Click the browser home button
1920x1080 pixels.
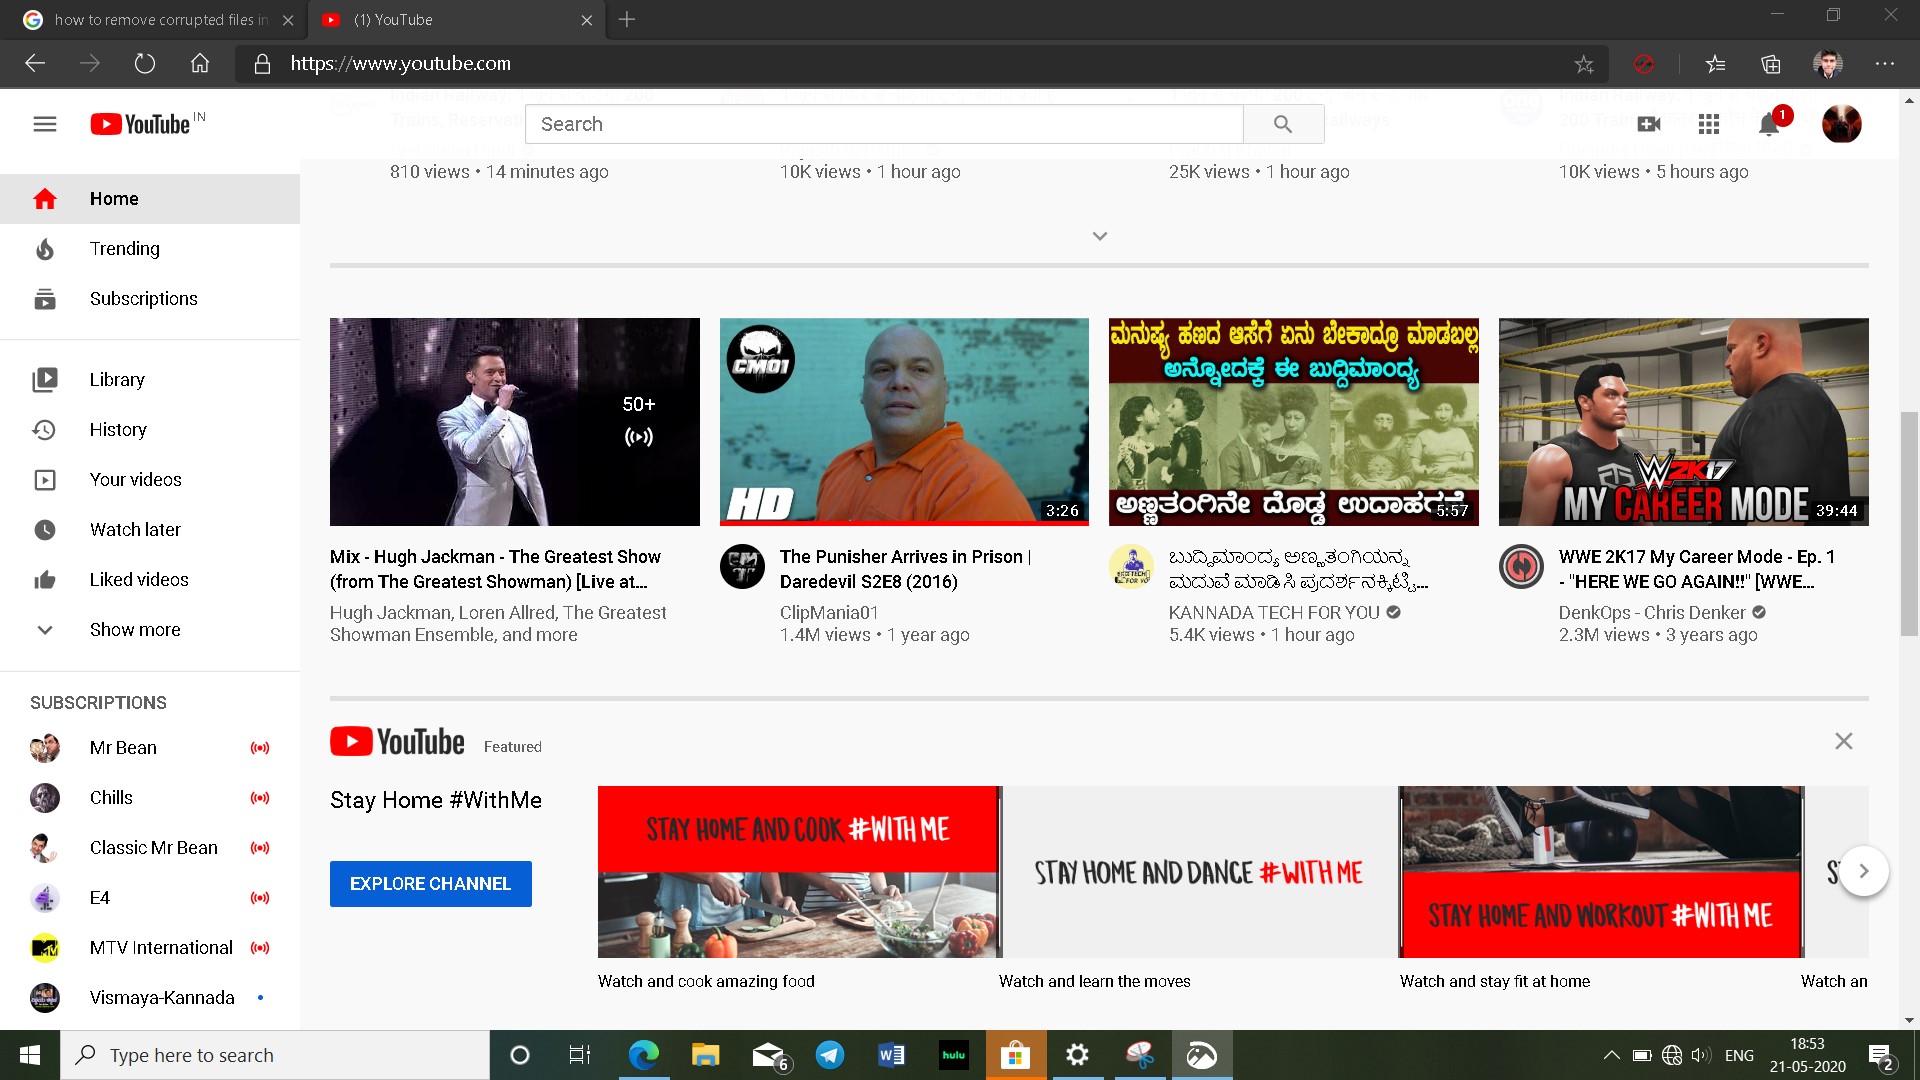pos(200,64)
